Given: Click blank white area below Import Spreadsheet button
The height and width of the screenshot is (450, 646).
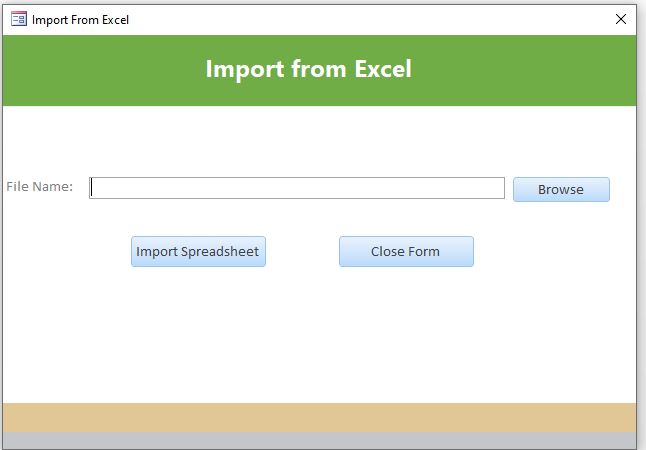Looking at the screenshot, I should [x=198, y=330].
